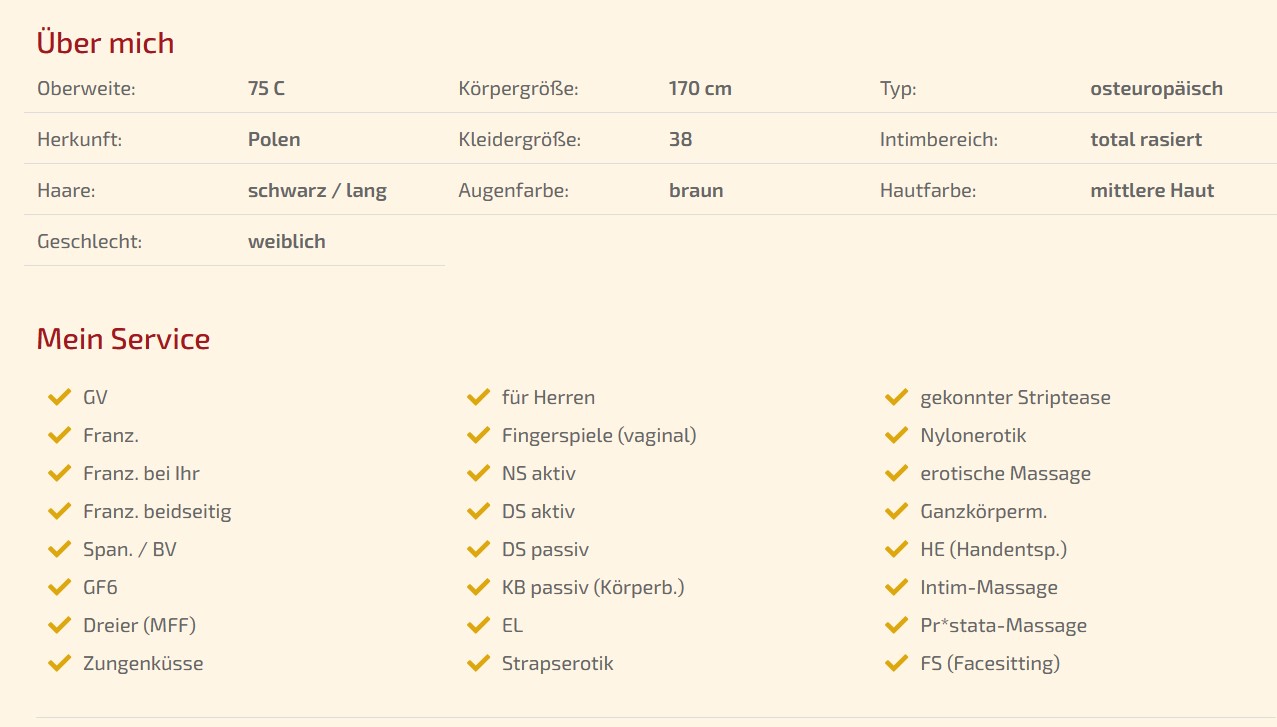Click the Haare value schwarz / lang
Screen dimensions: 1277x727
click(317, 190)
